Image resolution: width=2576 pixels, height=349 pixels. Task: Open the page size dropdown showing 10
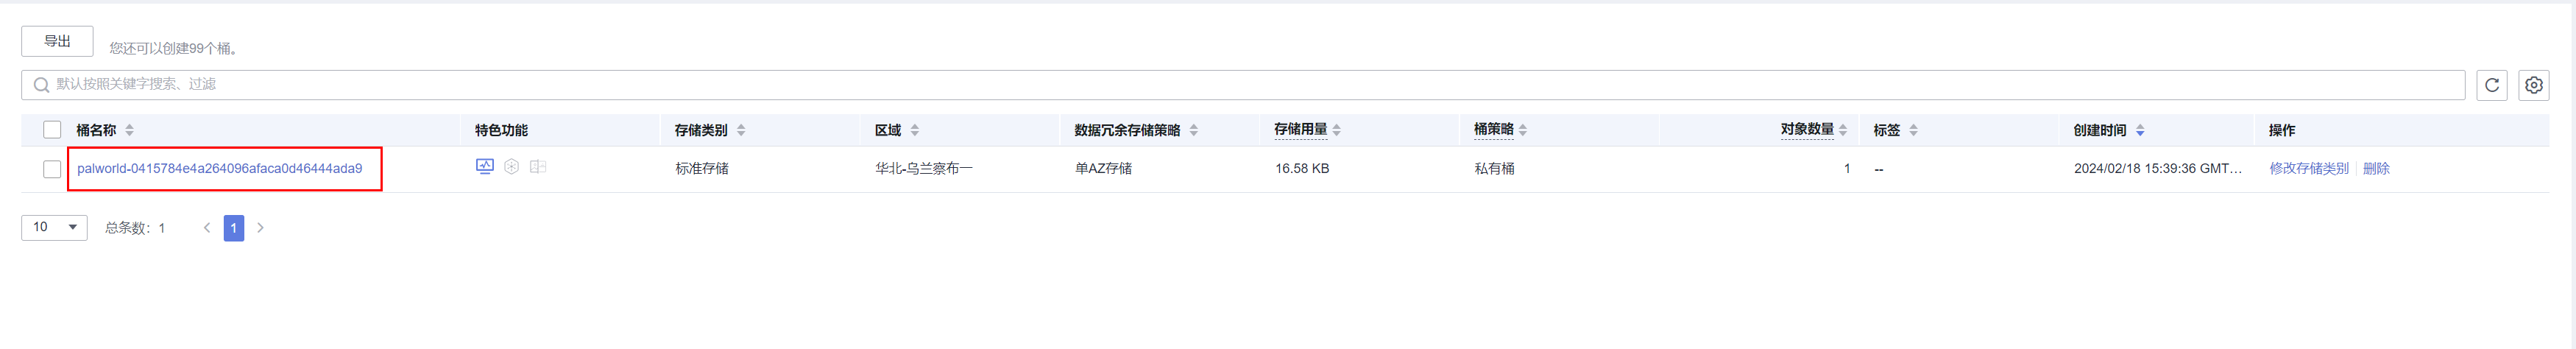54,228
